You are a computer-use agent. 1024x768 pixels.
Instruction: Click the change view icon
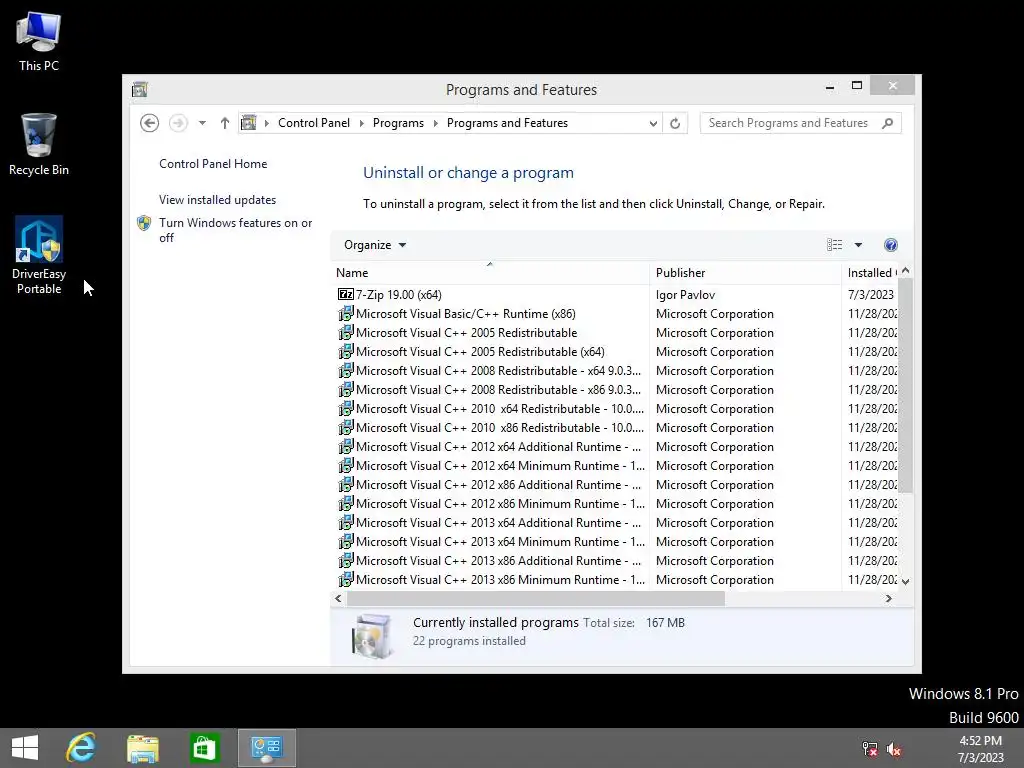[x=835, y=245]
